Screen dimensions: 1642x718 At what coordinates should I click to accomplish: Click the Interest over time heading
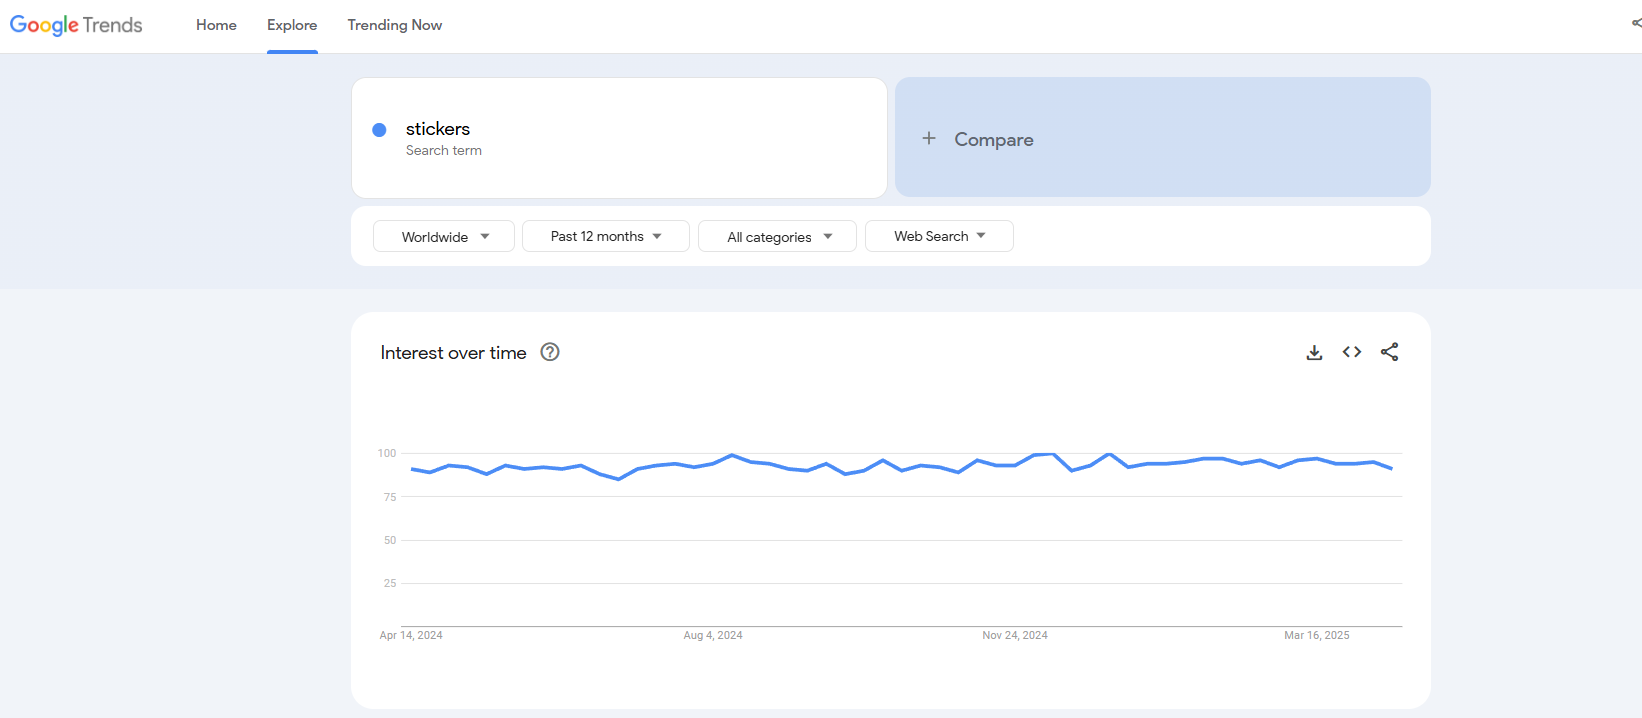coord(453,353)
